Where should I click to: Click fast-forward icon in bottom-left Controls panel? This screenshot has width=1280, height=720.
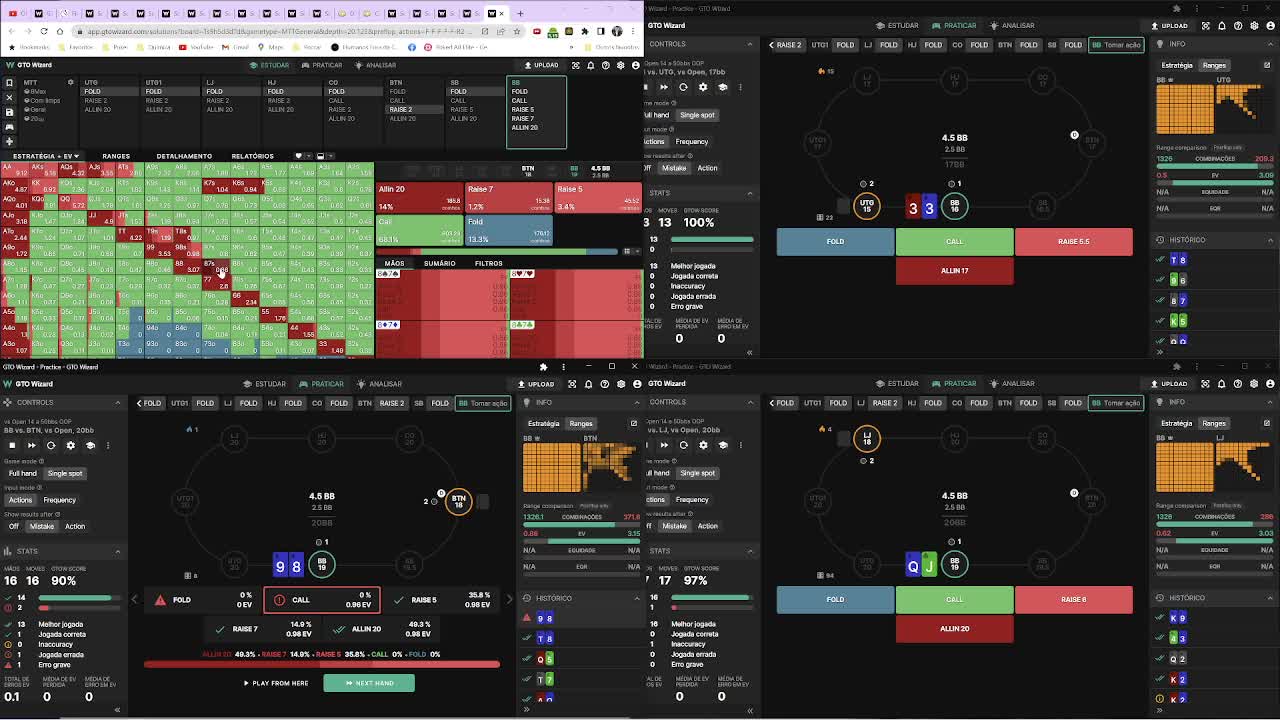[31, 445]
